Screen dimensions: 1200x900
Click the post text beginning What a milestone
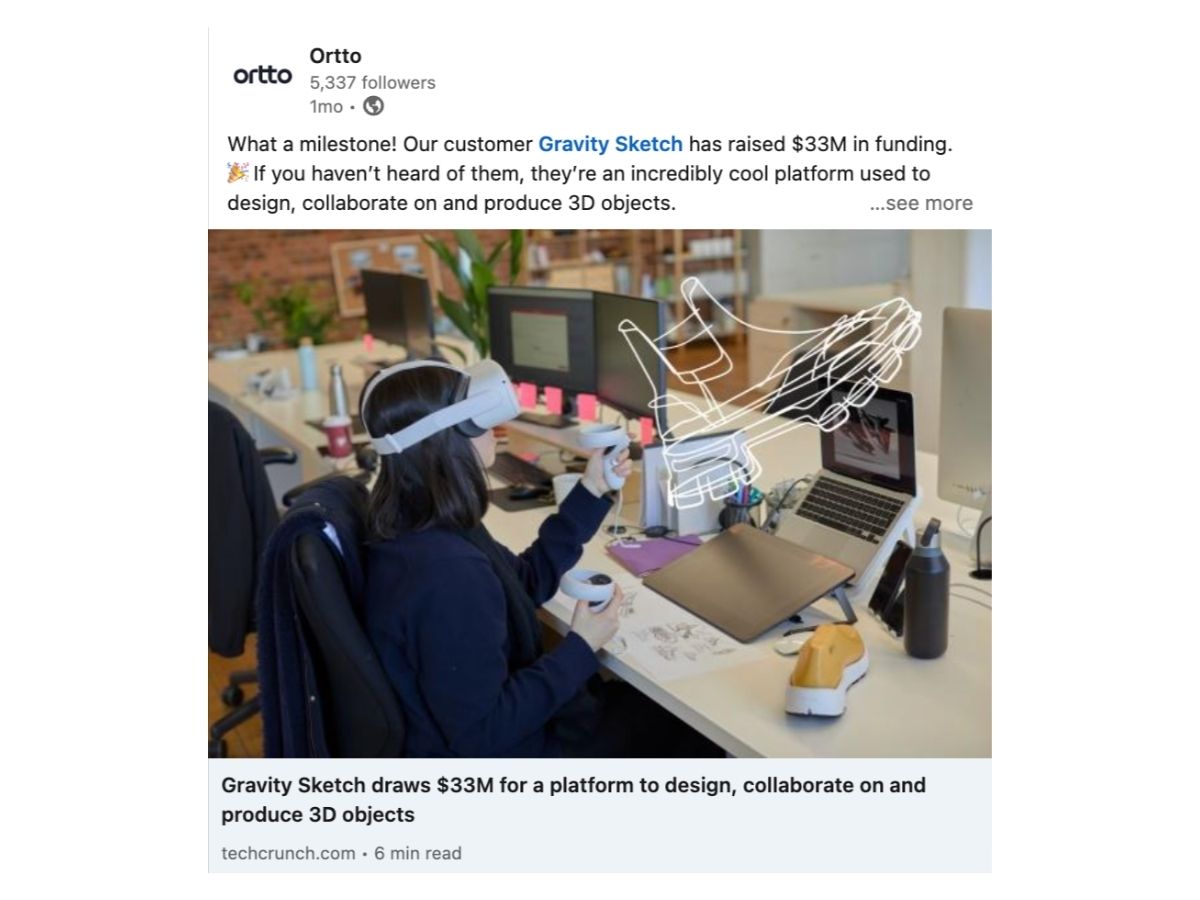tap(590, 173)
